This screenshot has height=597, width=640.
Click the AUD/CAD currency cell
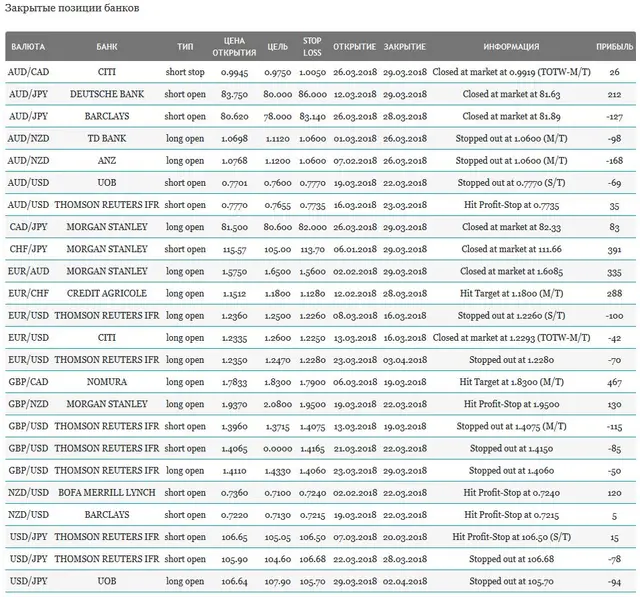coord(28,72)
